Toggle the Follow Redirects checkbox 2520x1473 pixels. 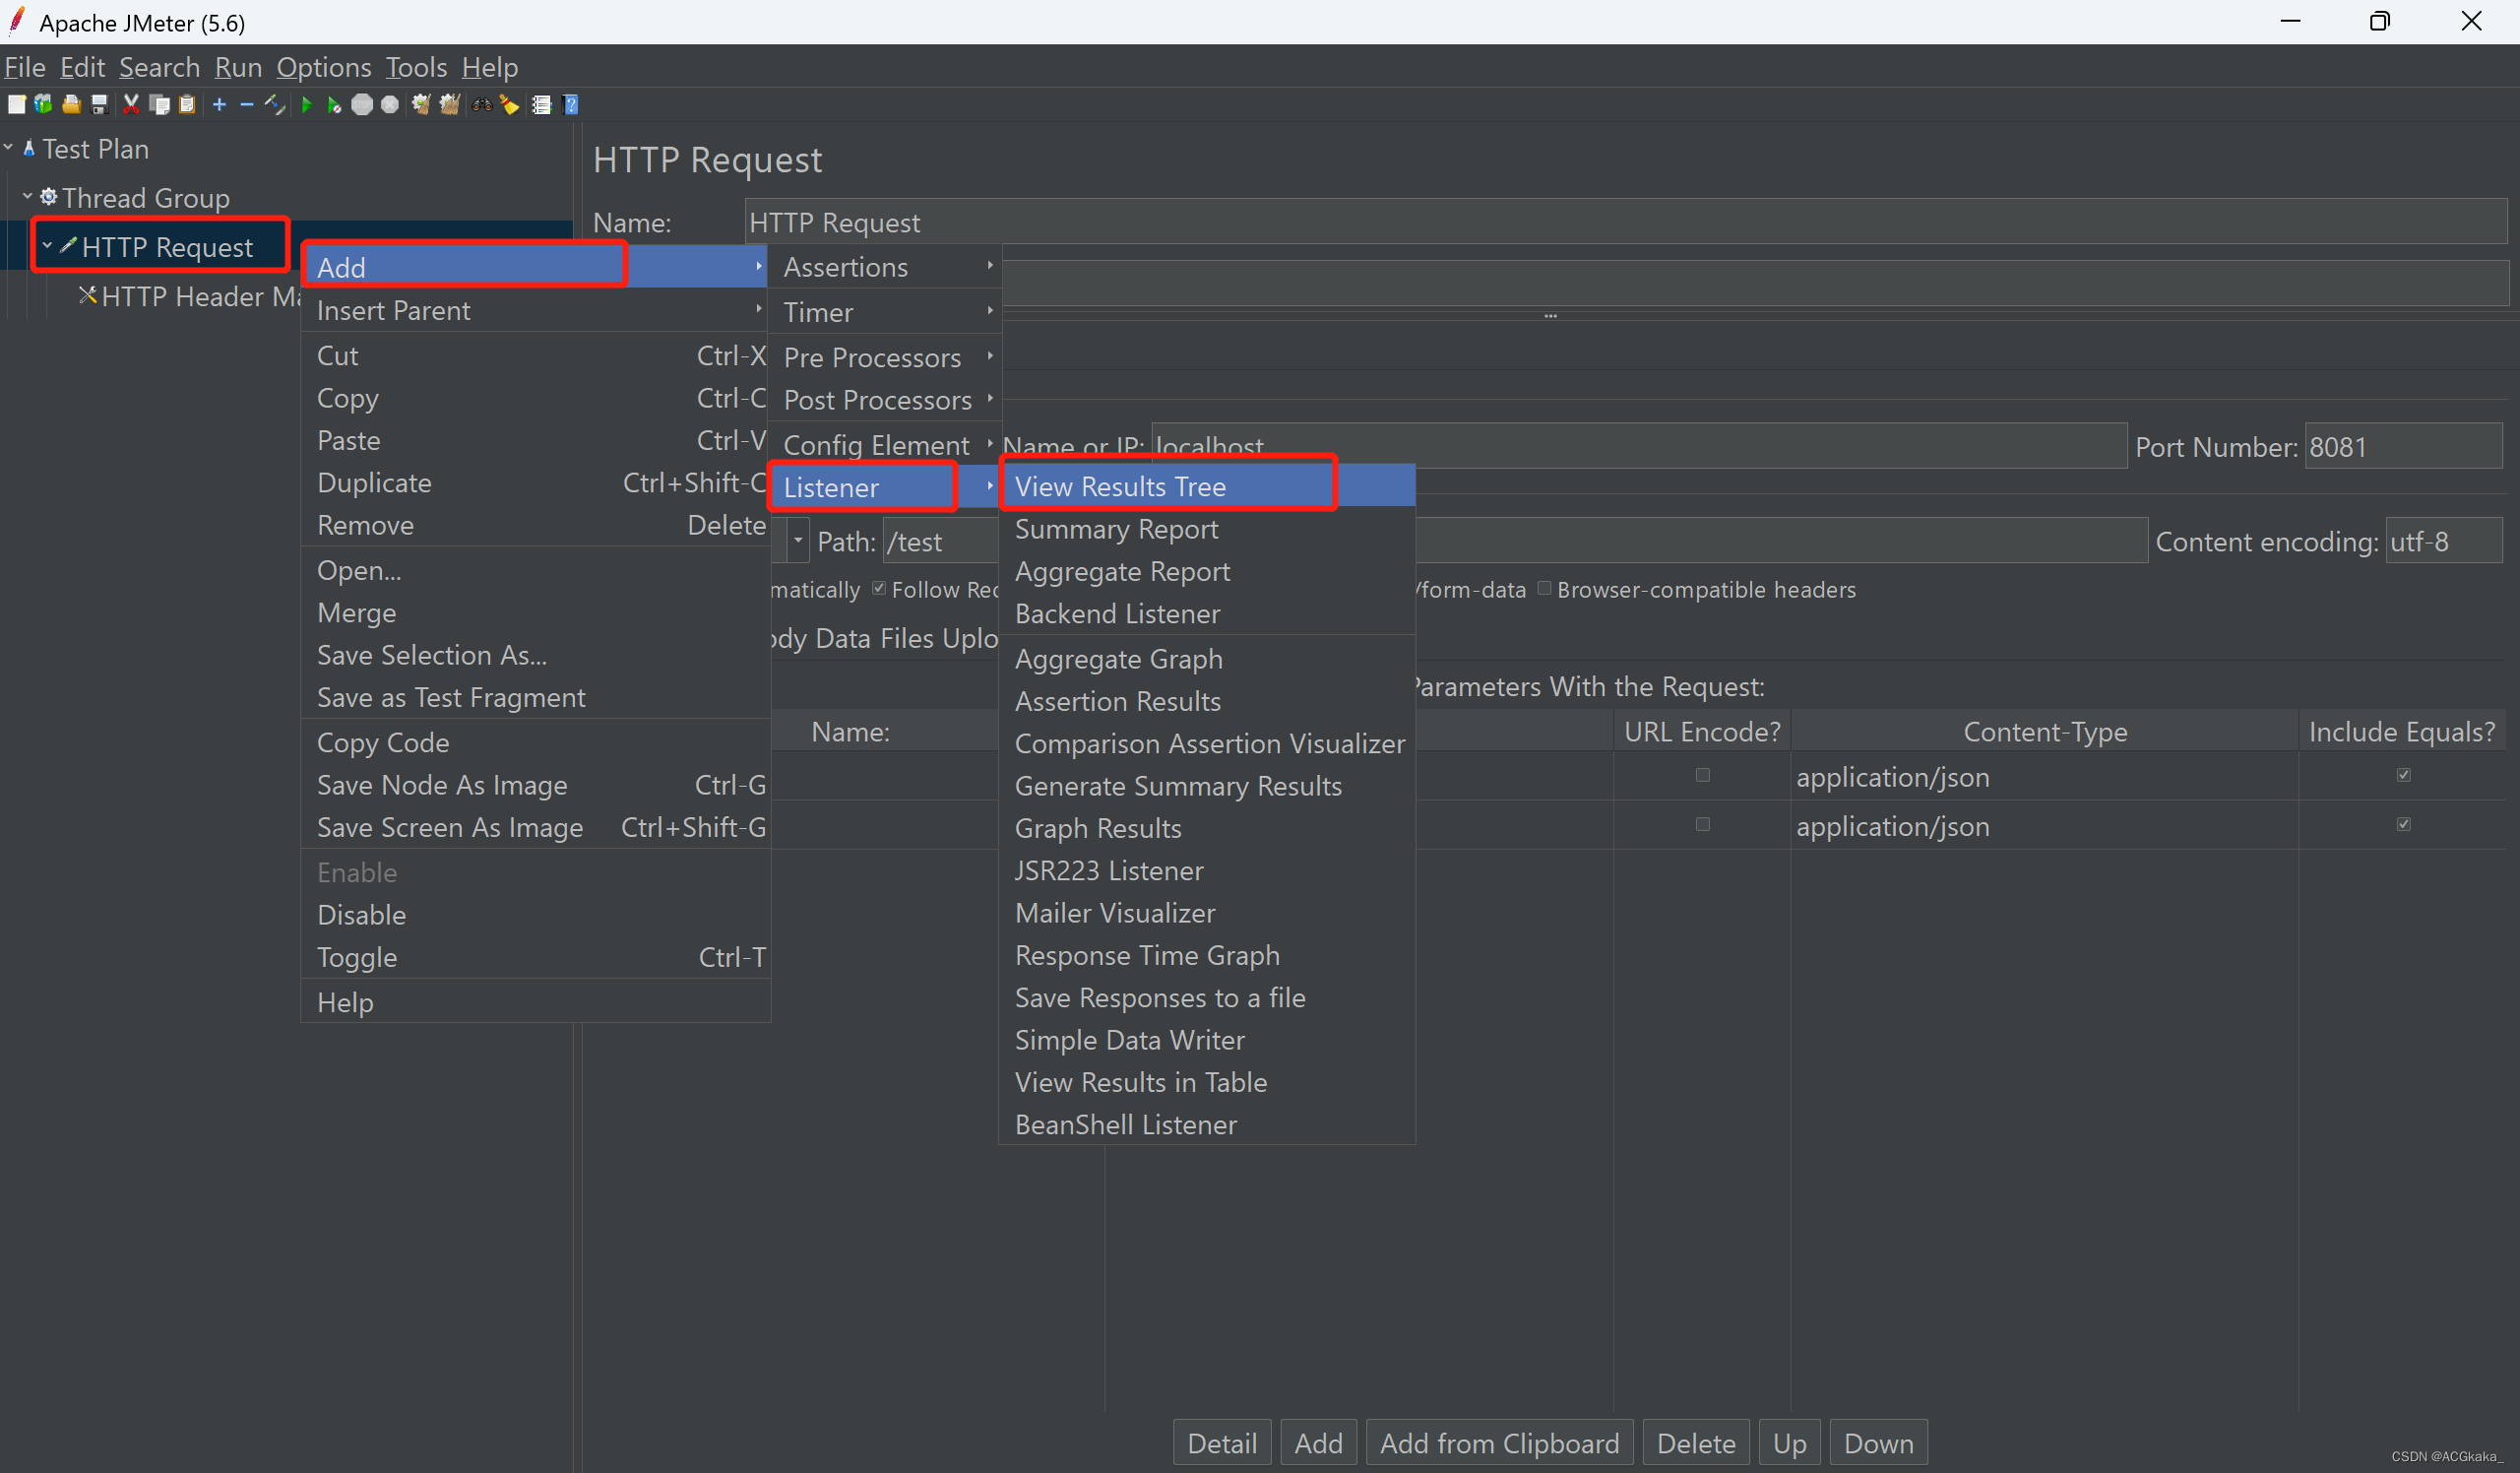click(879, 588)
